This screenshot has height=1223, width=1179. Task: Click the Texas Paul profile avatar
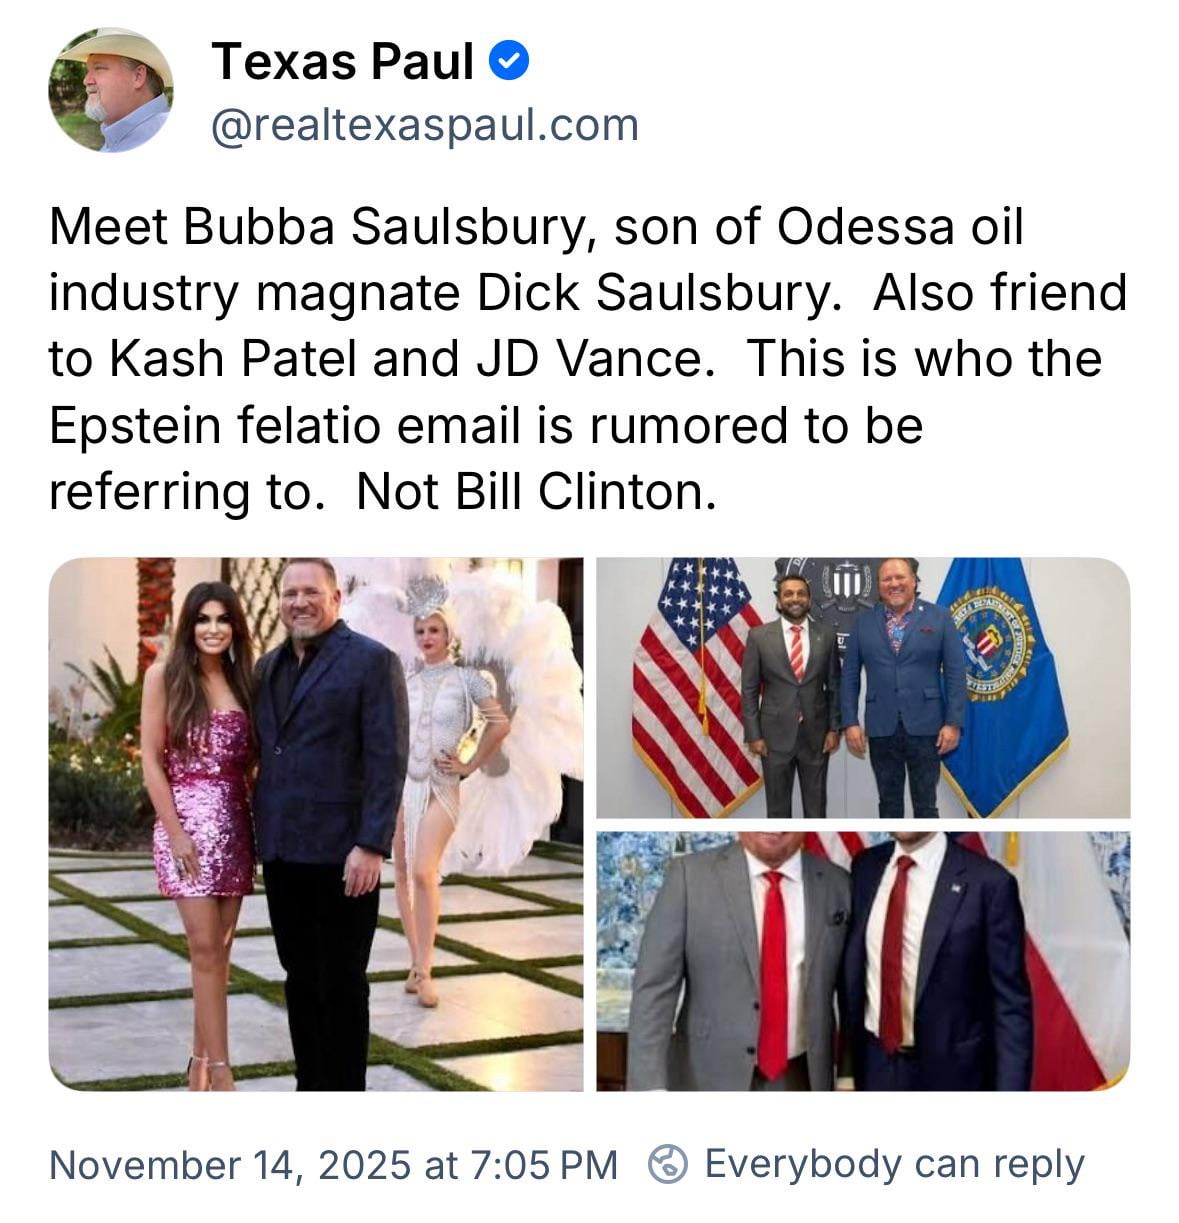click(x=110, y=90)
